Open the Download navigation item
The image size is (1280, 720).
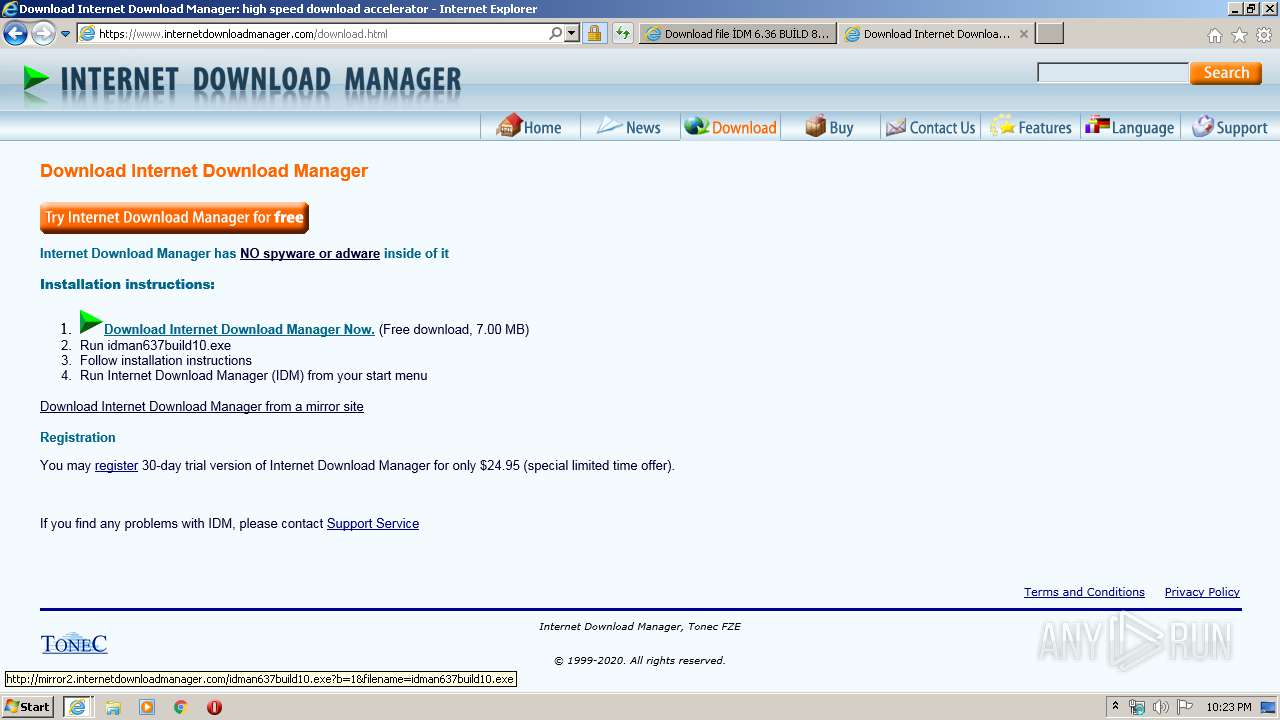(730, 127)
